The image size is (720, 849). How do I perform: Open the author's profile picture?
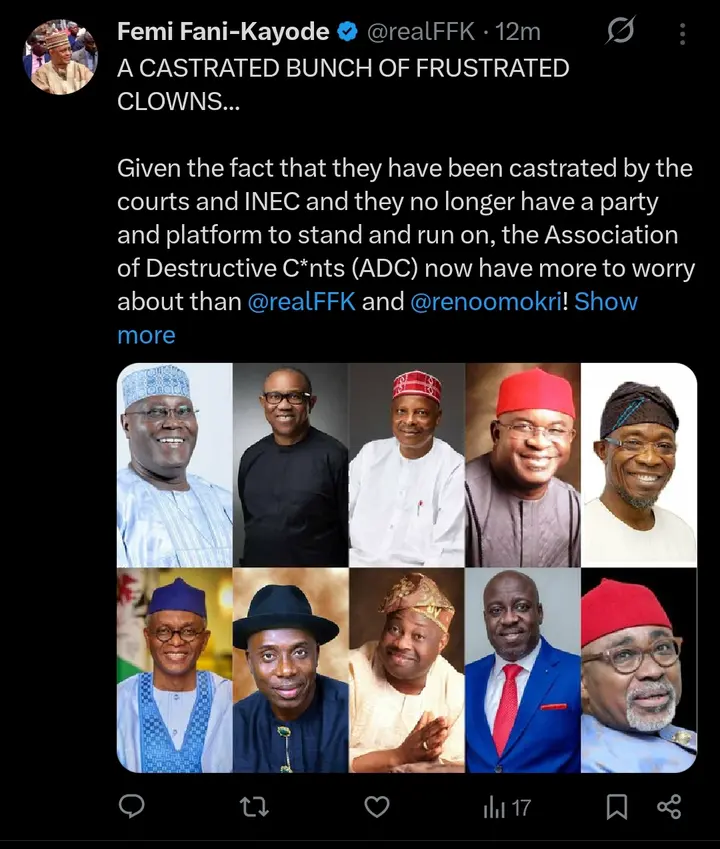(61, 56)
